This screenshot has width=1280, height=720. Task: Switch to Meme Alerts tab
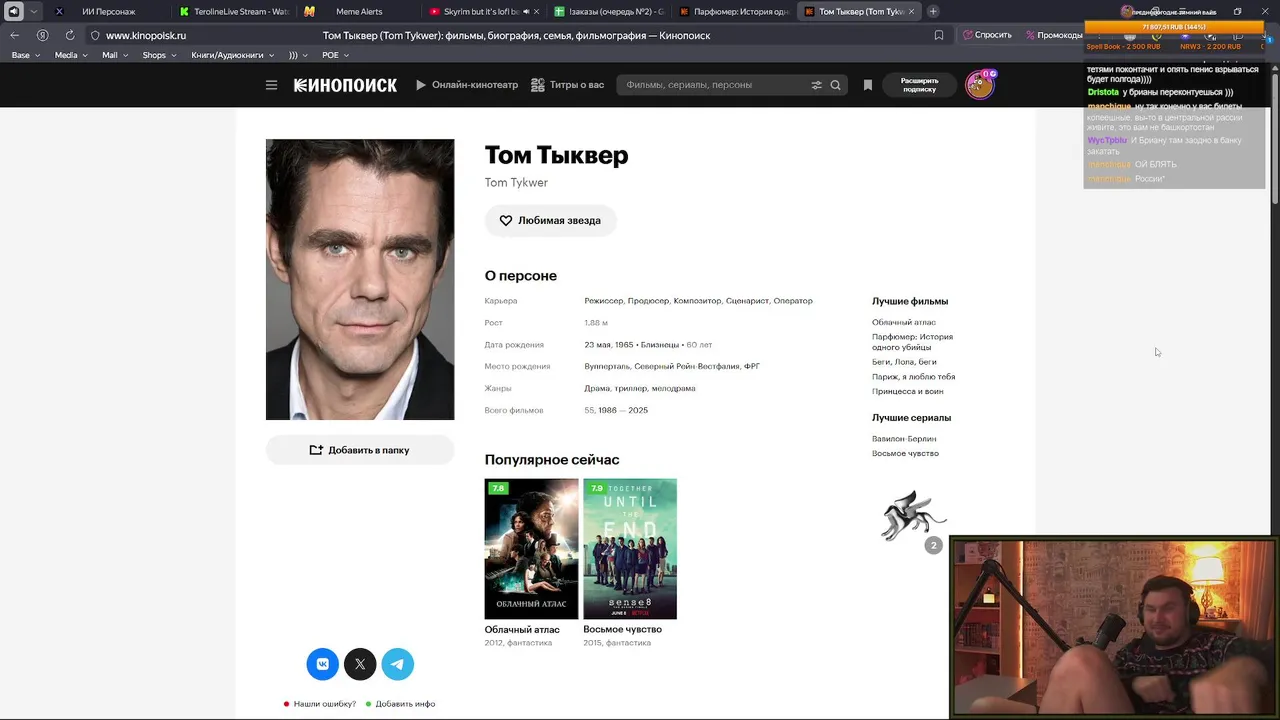358,12
